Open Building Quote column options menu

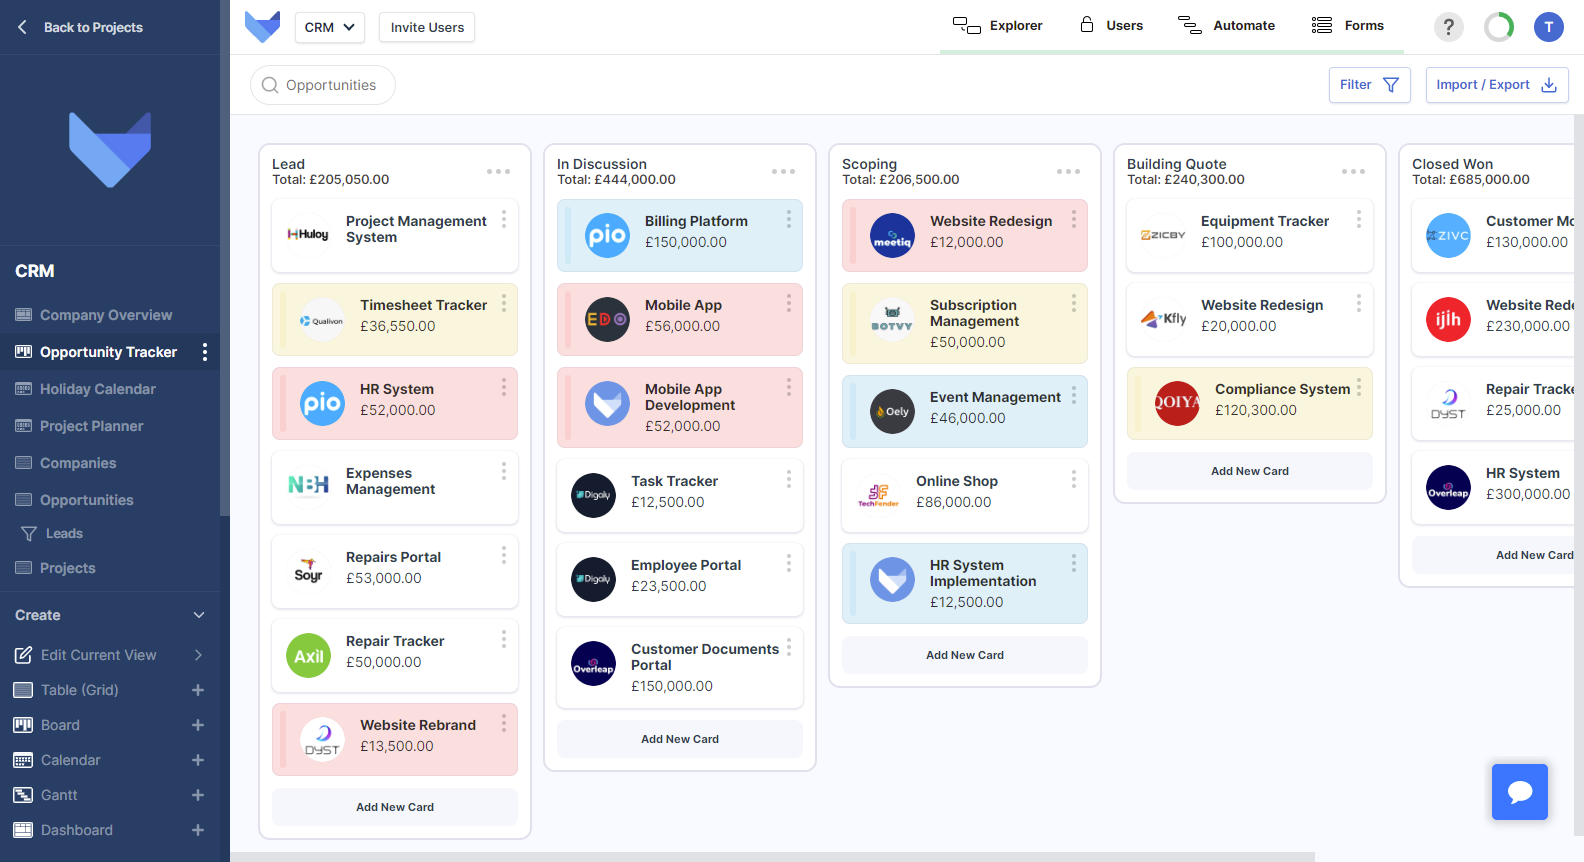[1353, 172]
